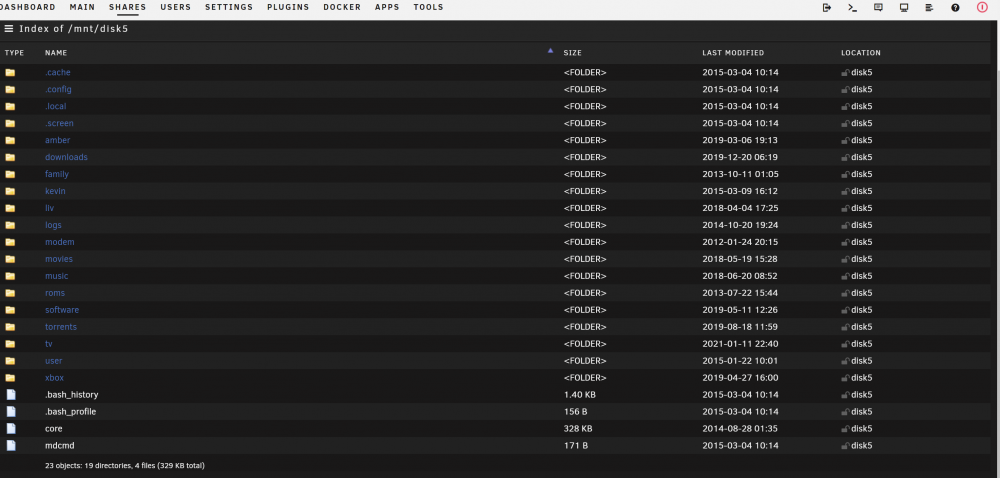Open the .local folder link
This screenshot has height=478, width=1000.
click(55, 106)
